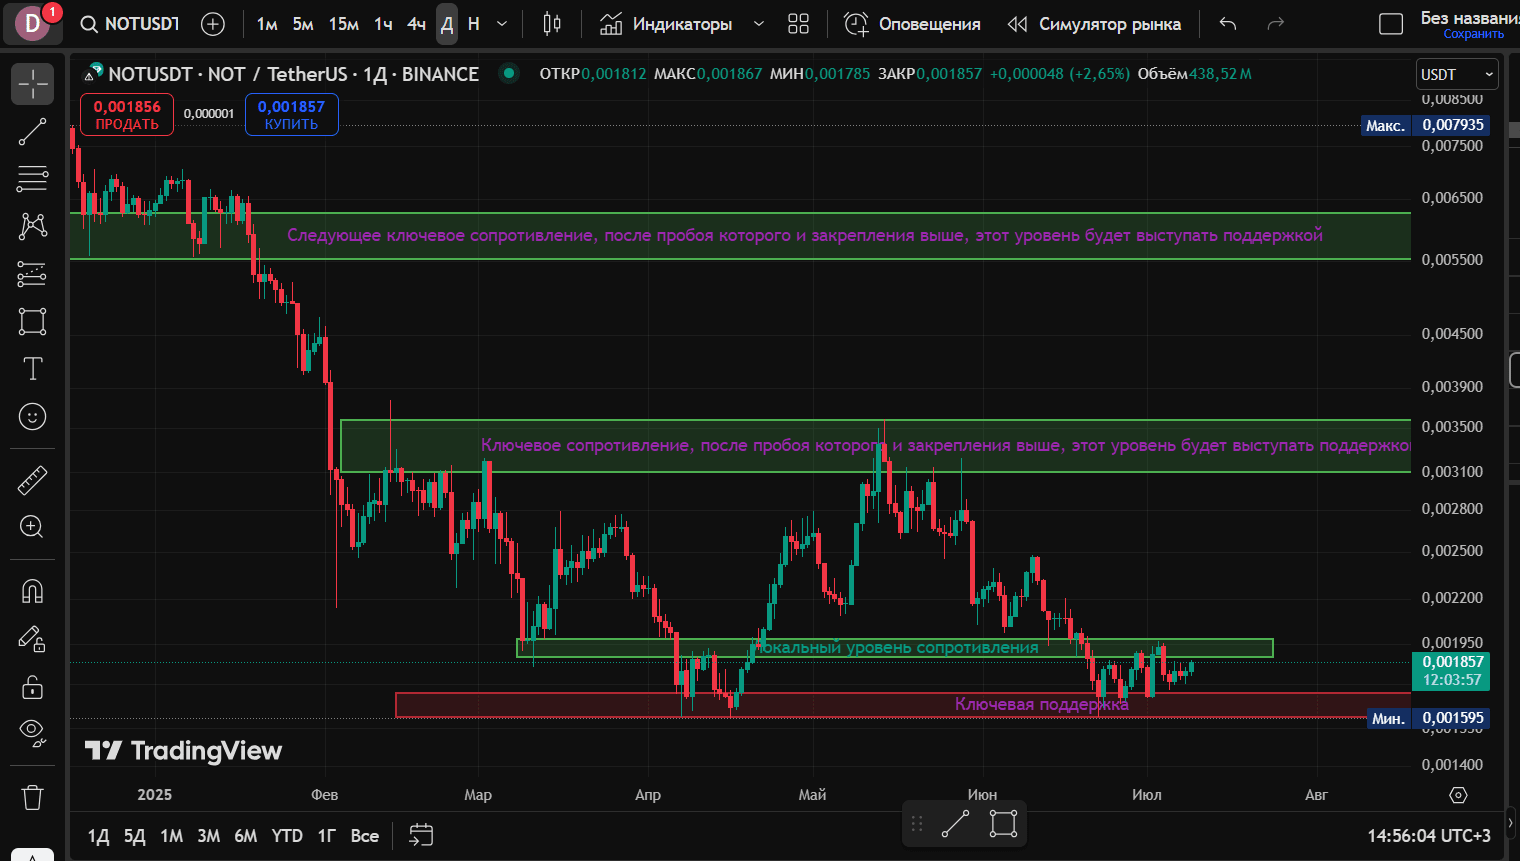The width and height of the screenshot is (1520, 861).
Task: Undo the last chart action
Action: click(1228, 24)
